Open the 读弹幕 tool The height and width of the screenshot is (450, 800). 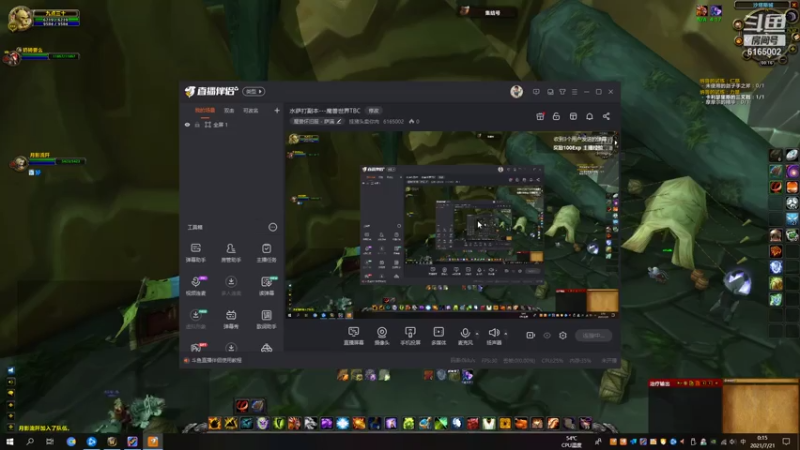[266, 286]
